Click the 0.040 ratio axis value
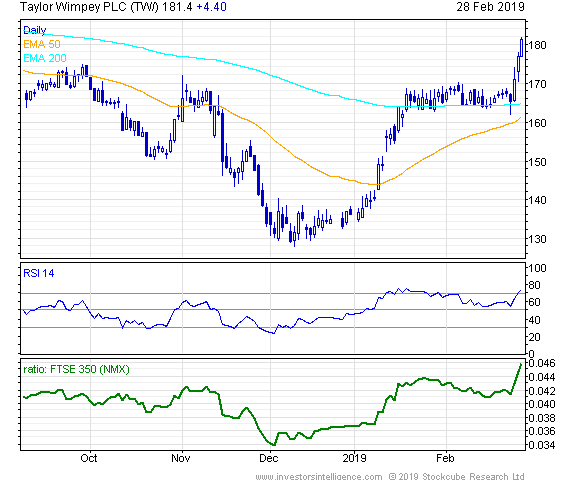The image size is (575, 480). coord(542,404)
